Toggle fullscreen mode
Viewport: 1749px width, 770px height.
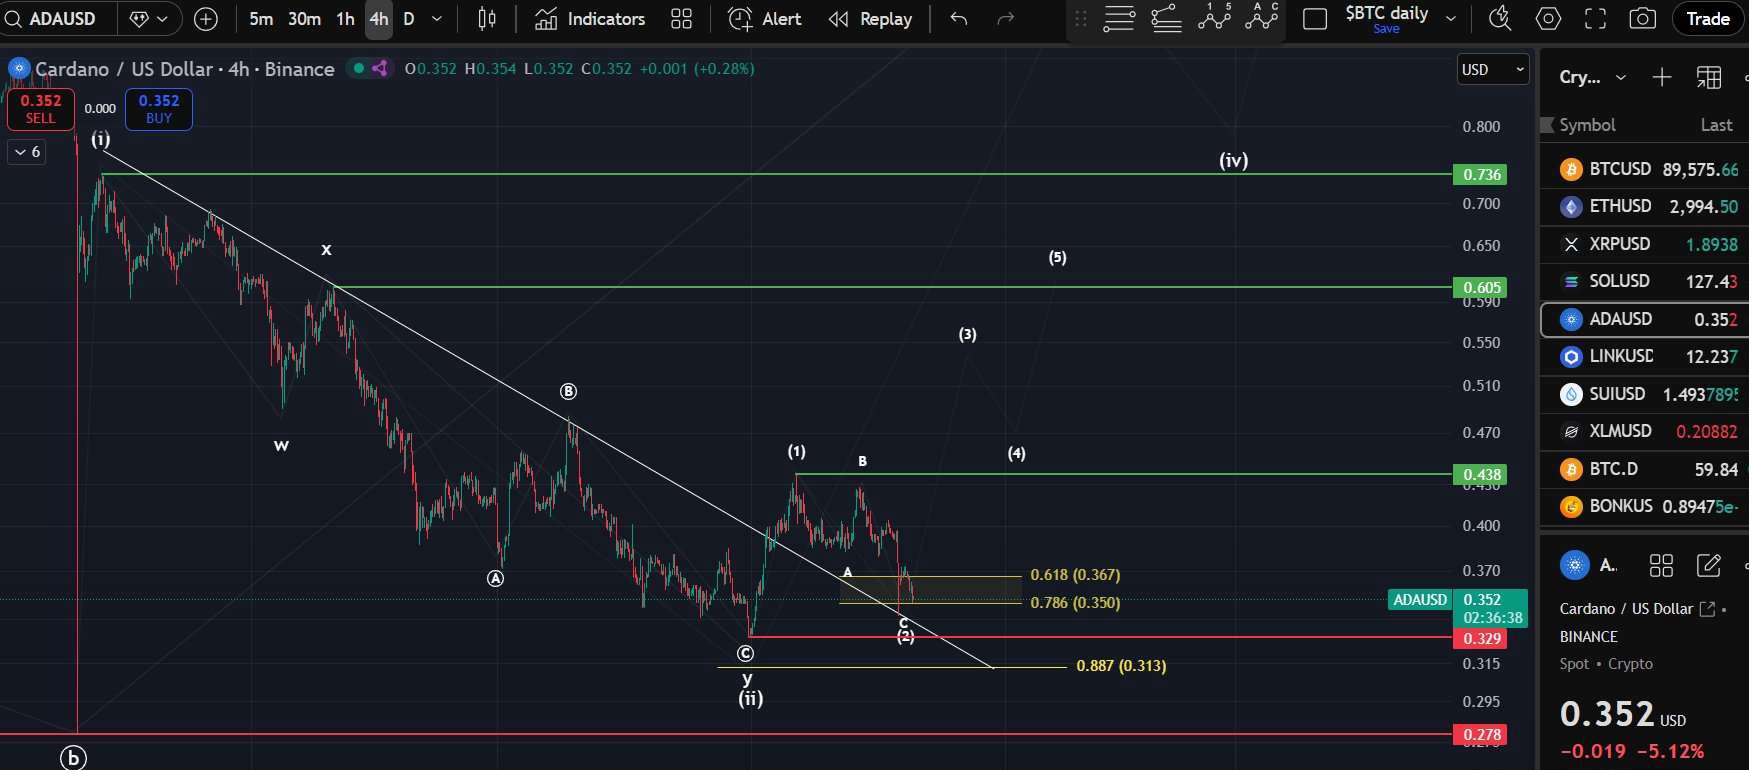pyautogui.click(x=1596, y=19)
